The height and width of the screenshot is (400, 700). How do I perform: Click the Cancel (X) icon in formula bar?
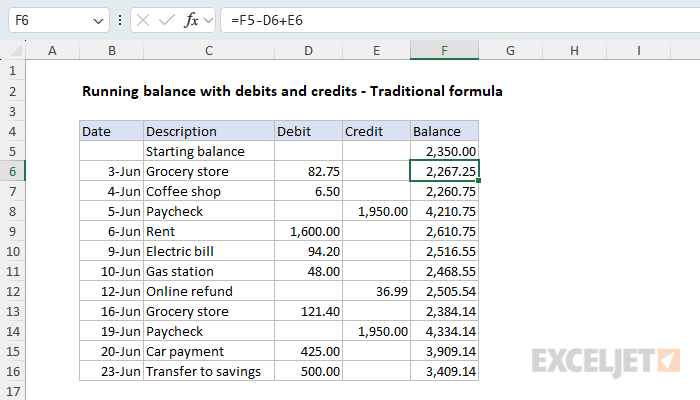click(143, 20)
